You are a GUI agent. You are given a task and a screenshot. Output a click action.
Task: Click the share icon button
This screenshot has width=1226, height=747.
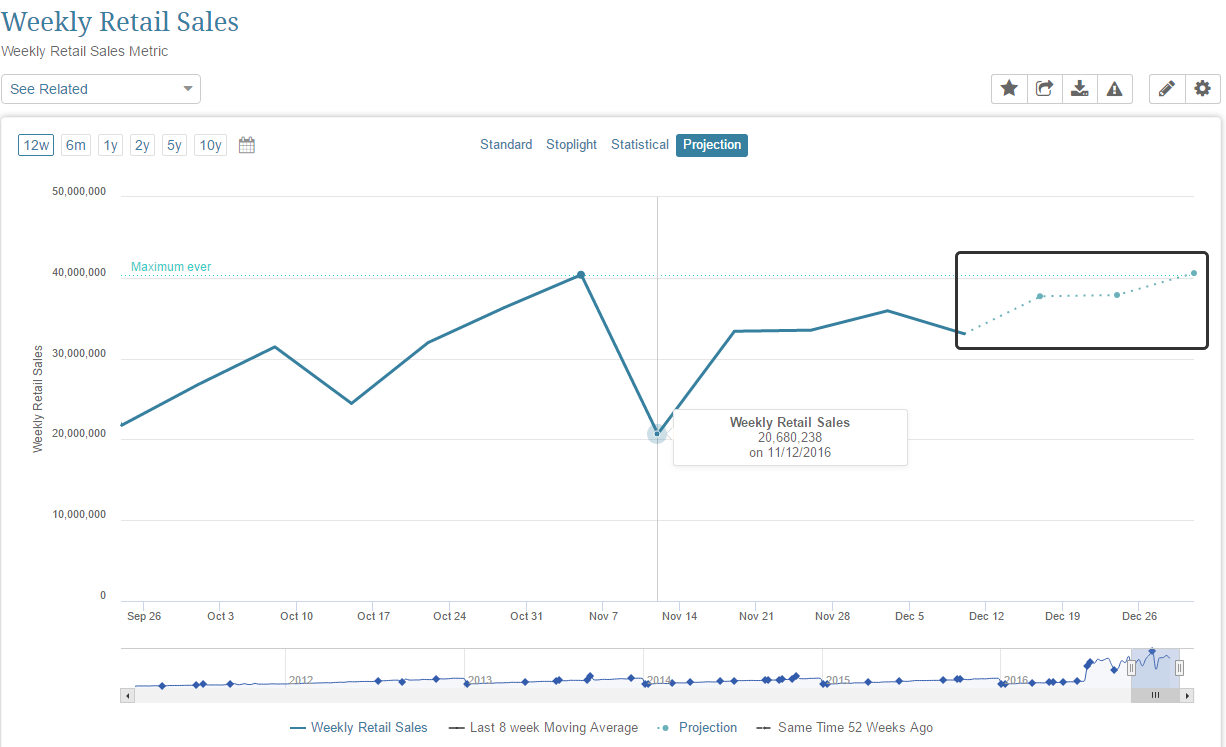(1044, 89)
